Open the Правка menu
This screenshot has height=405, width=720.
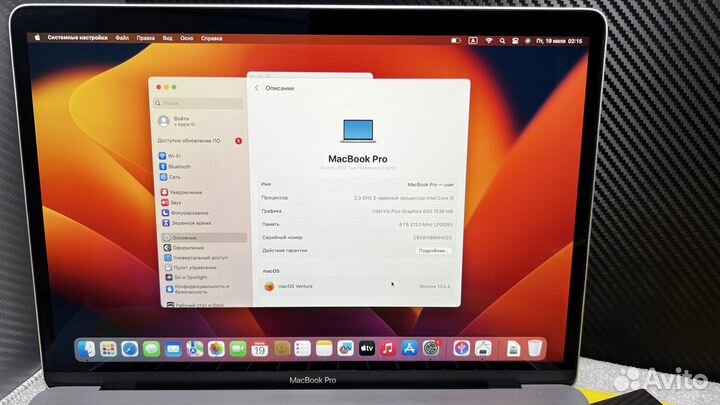[146, 38]
